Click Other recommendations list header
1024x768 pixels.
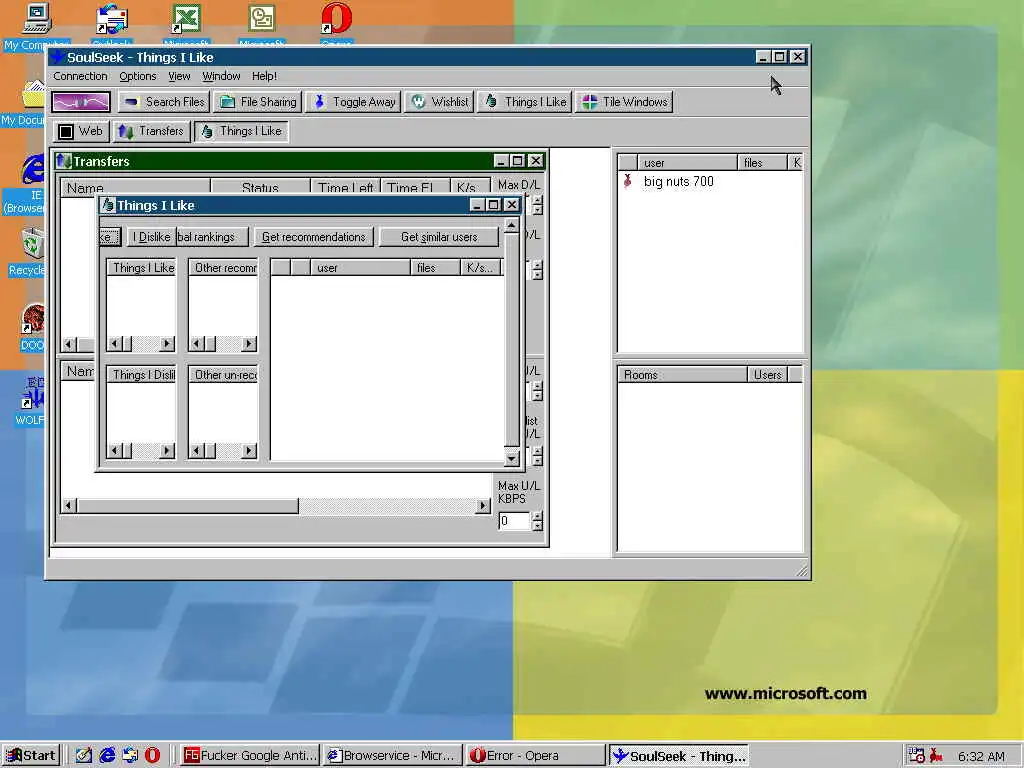(223, 268)
